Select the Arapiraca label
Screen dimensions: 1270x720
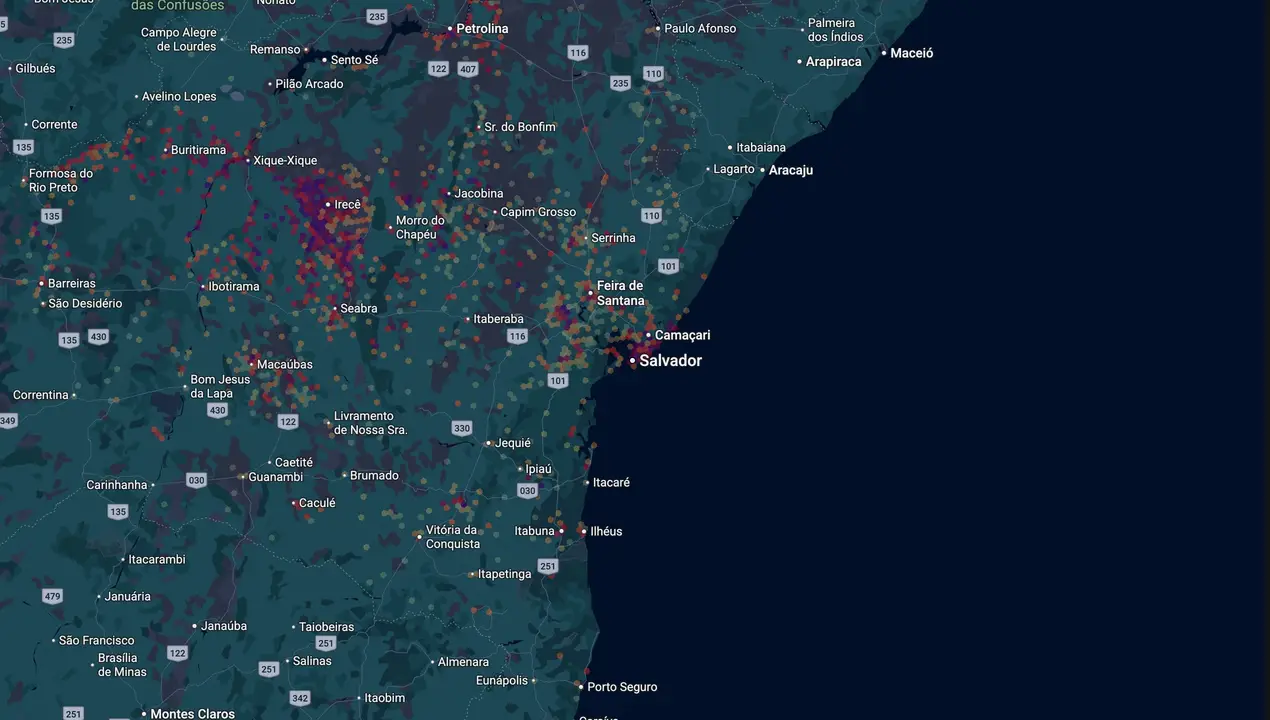(833, 62)
